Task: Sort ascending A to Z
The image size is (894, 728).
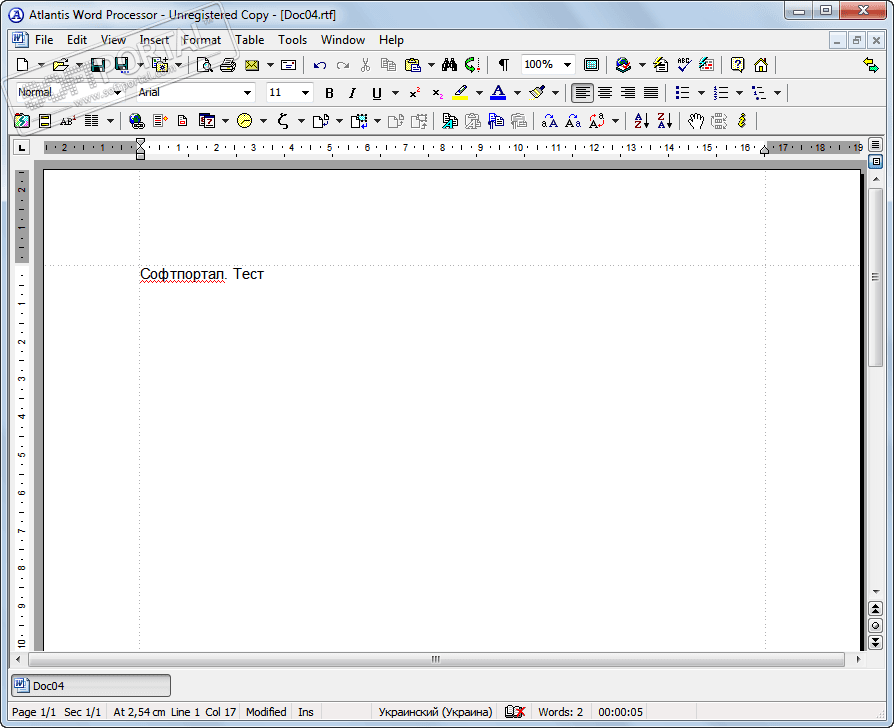Action: (641, 121)
